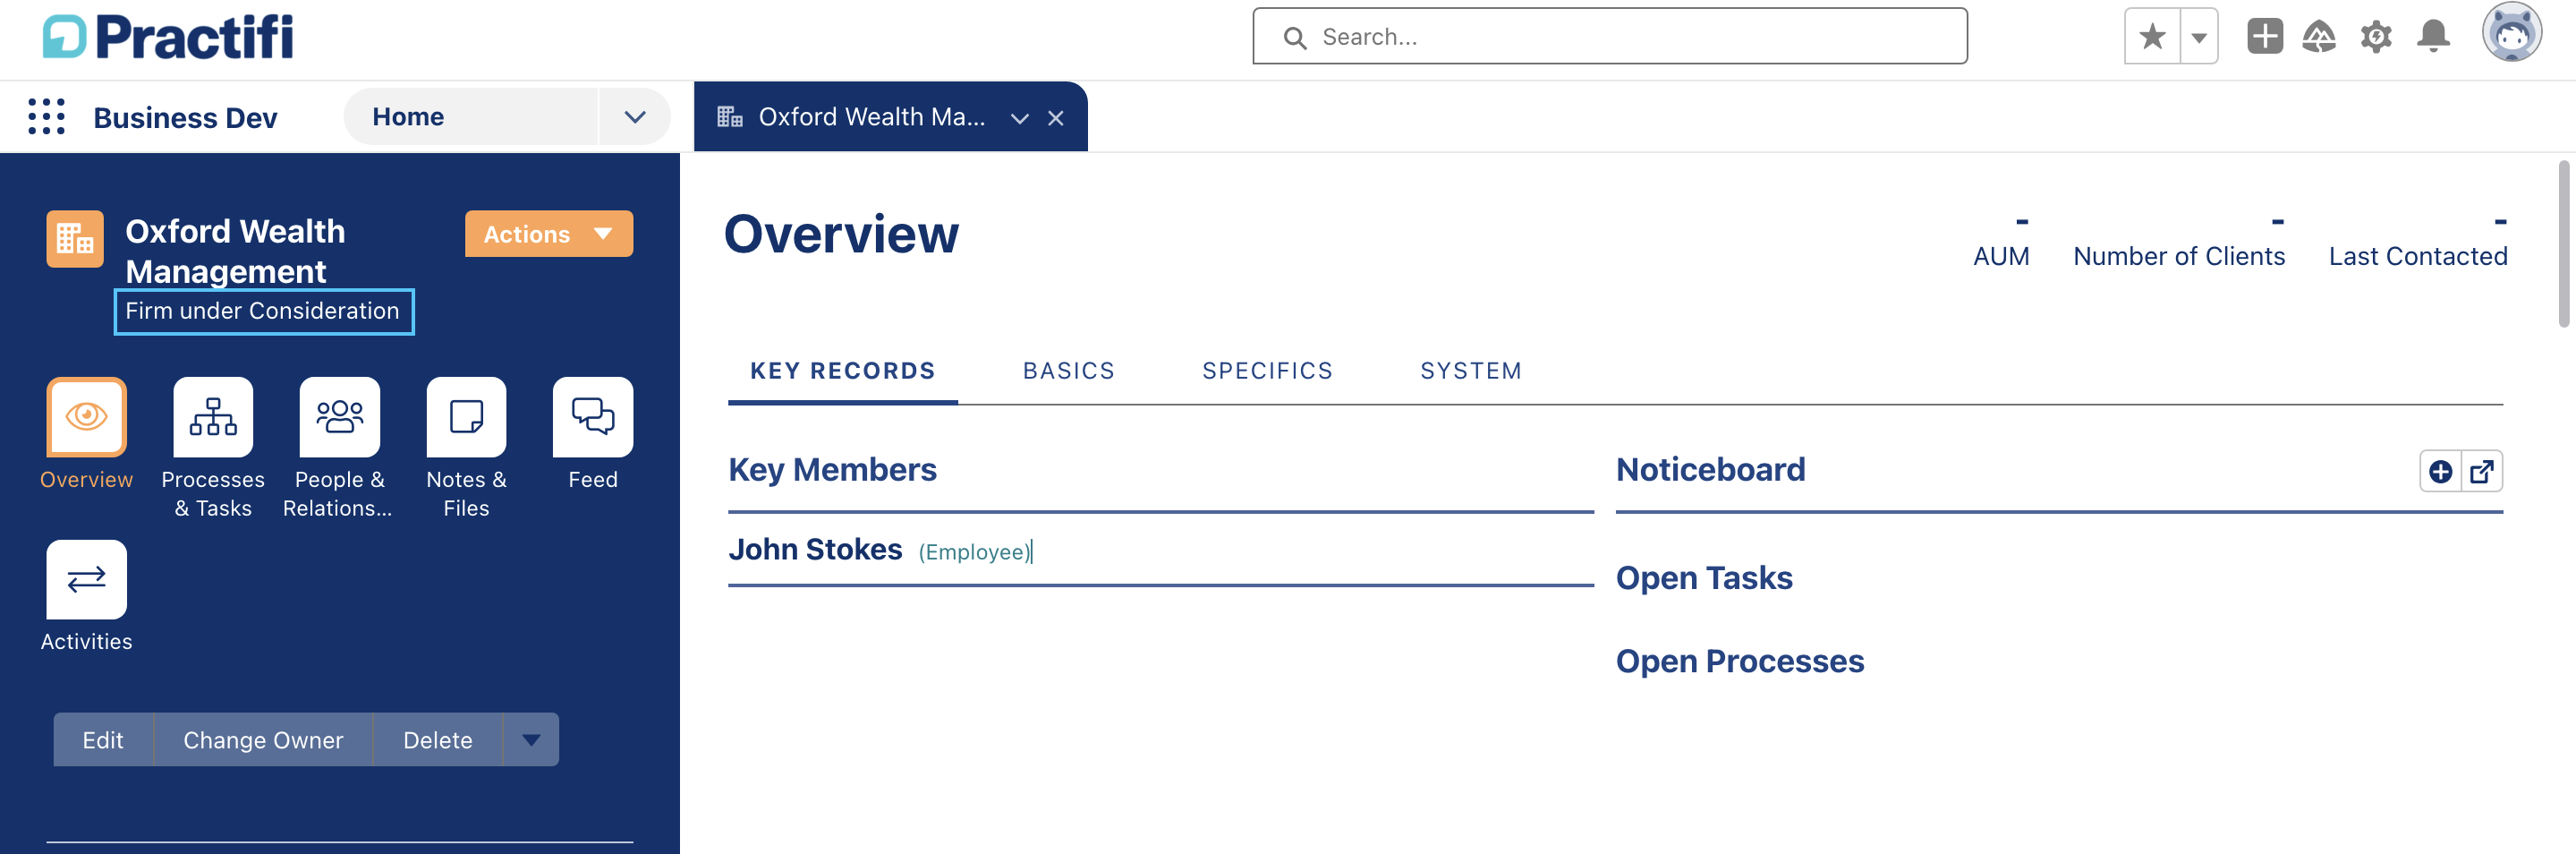This screenshot has width=2576, height=854.
Task: Open People & Relations section icon
Action: click(340, 416)
